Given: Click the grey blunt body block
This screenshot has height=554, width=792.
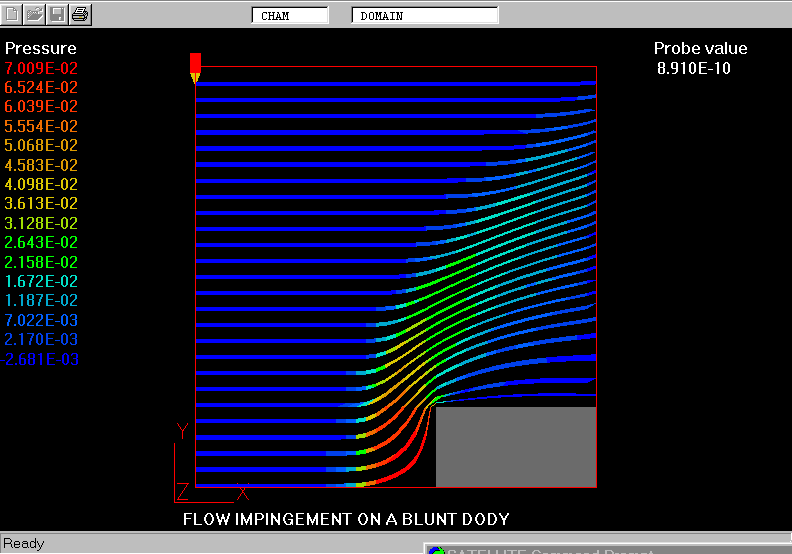Looking at the screenshot, I should point(516,447).
